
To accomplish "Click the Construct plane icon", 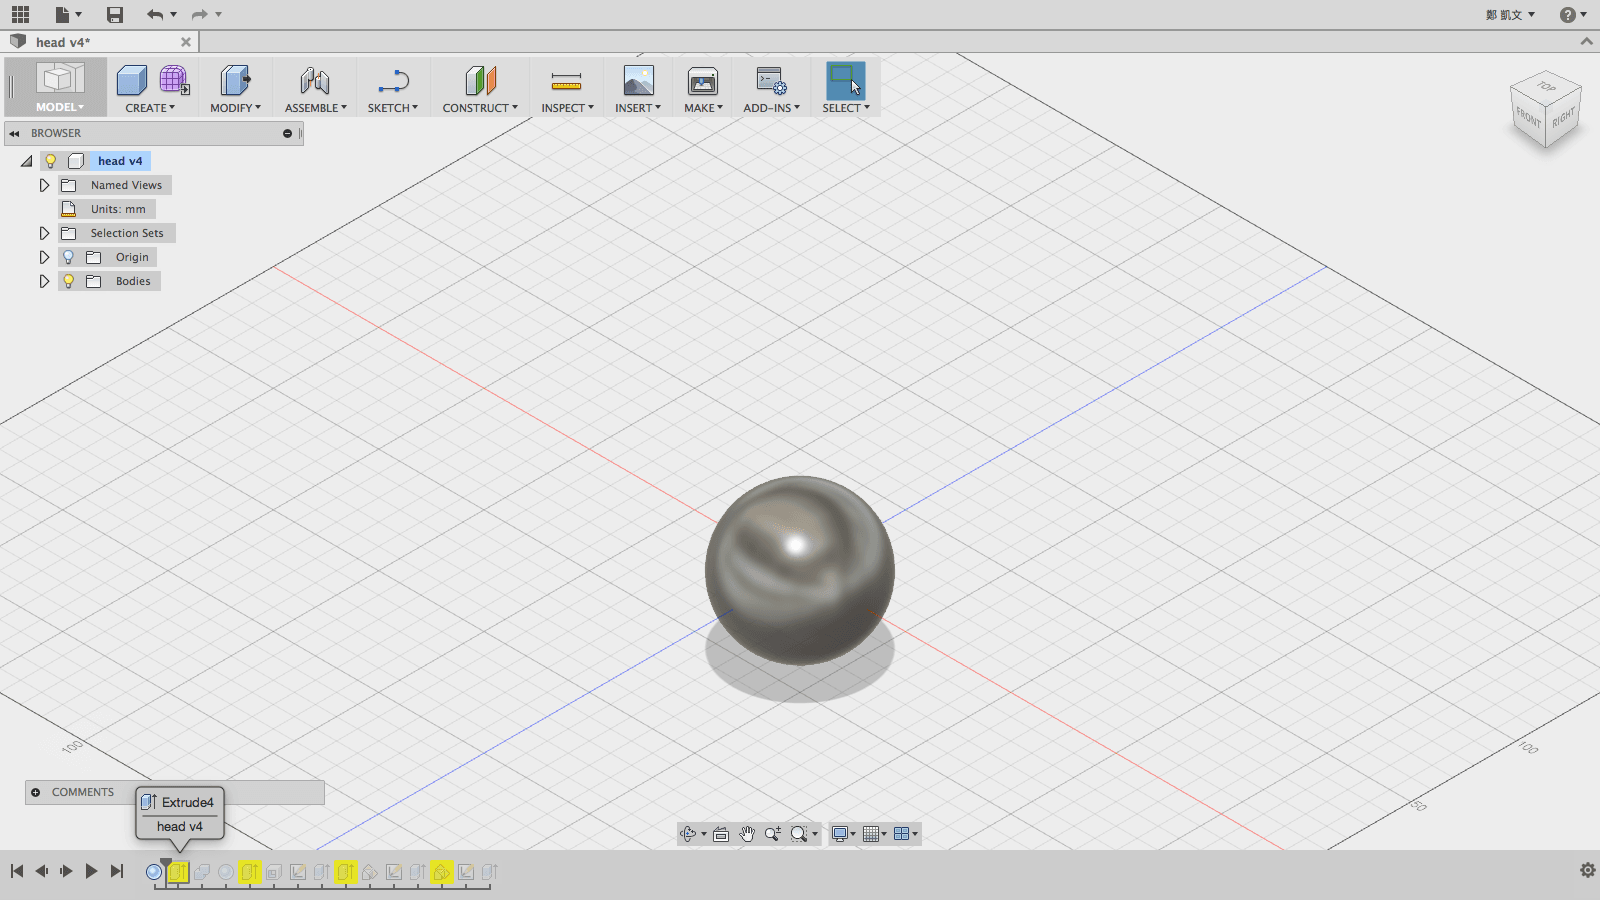I will click(480, 80).
